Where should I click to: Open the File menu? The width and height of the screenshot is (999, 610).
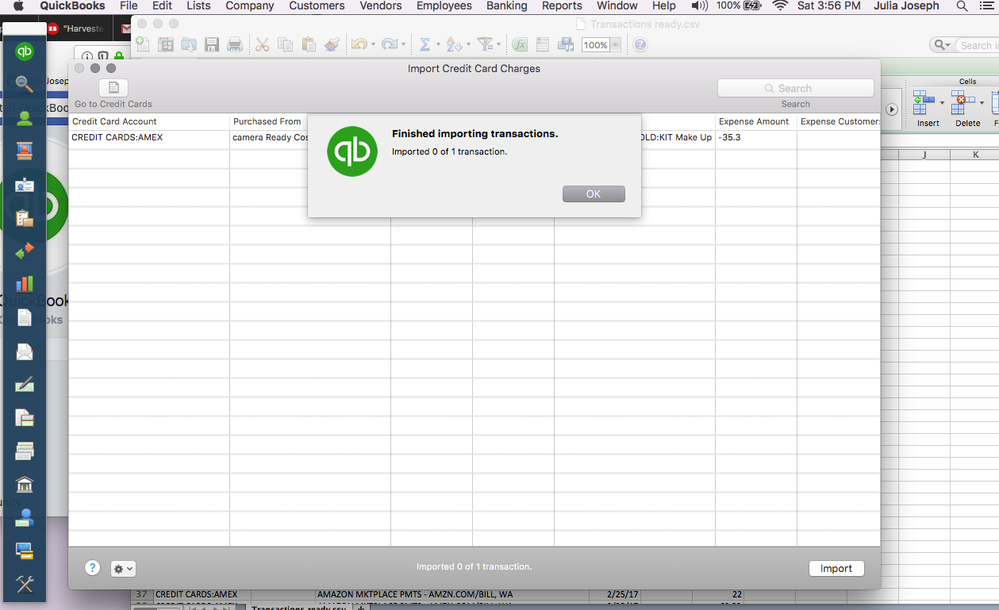point(128,6)
